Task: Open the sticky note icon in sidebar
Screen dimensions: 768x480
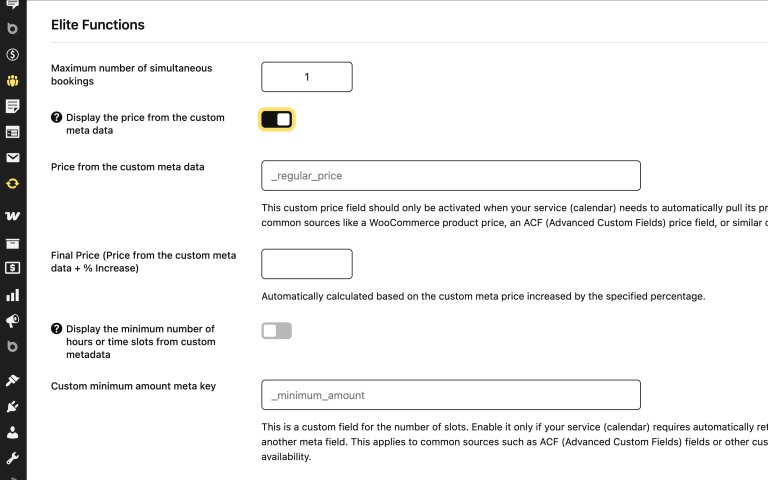Action: [13, 106]
